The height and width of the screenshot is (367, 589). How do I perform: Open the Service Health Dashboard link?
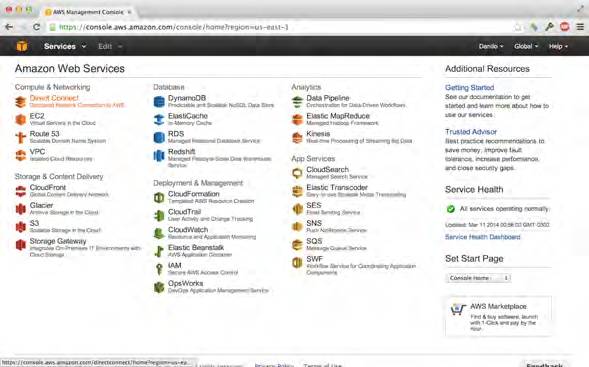(483, 237)
